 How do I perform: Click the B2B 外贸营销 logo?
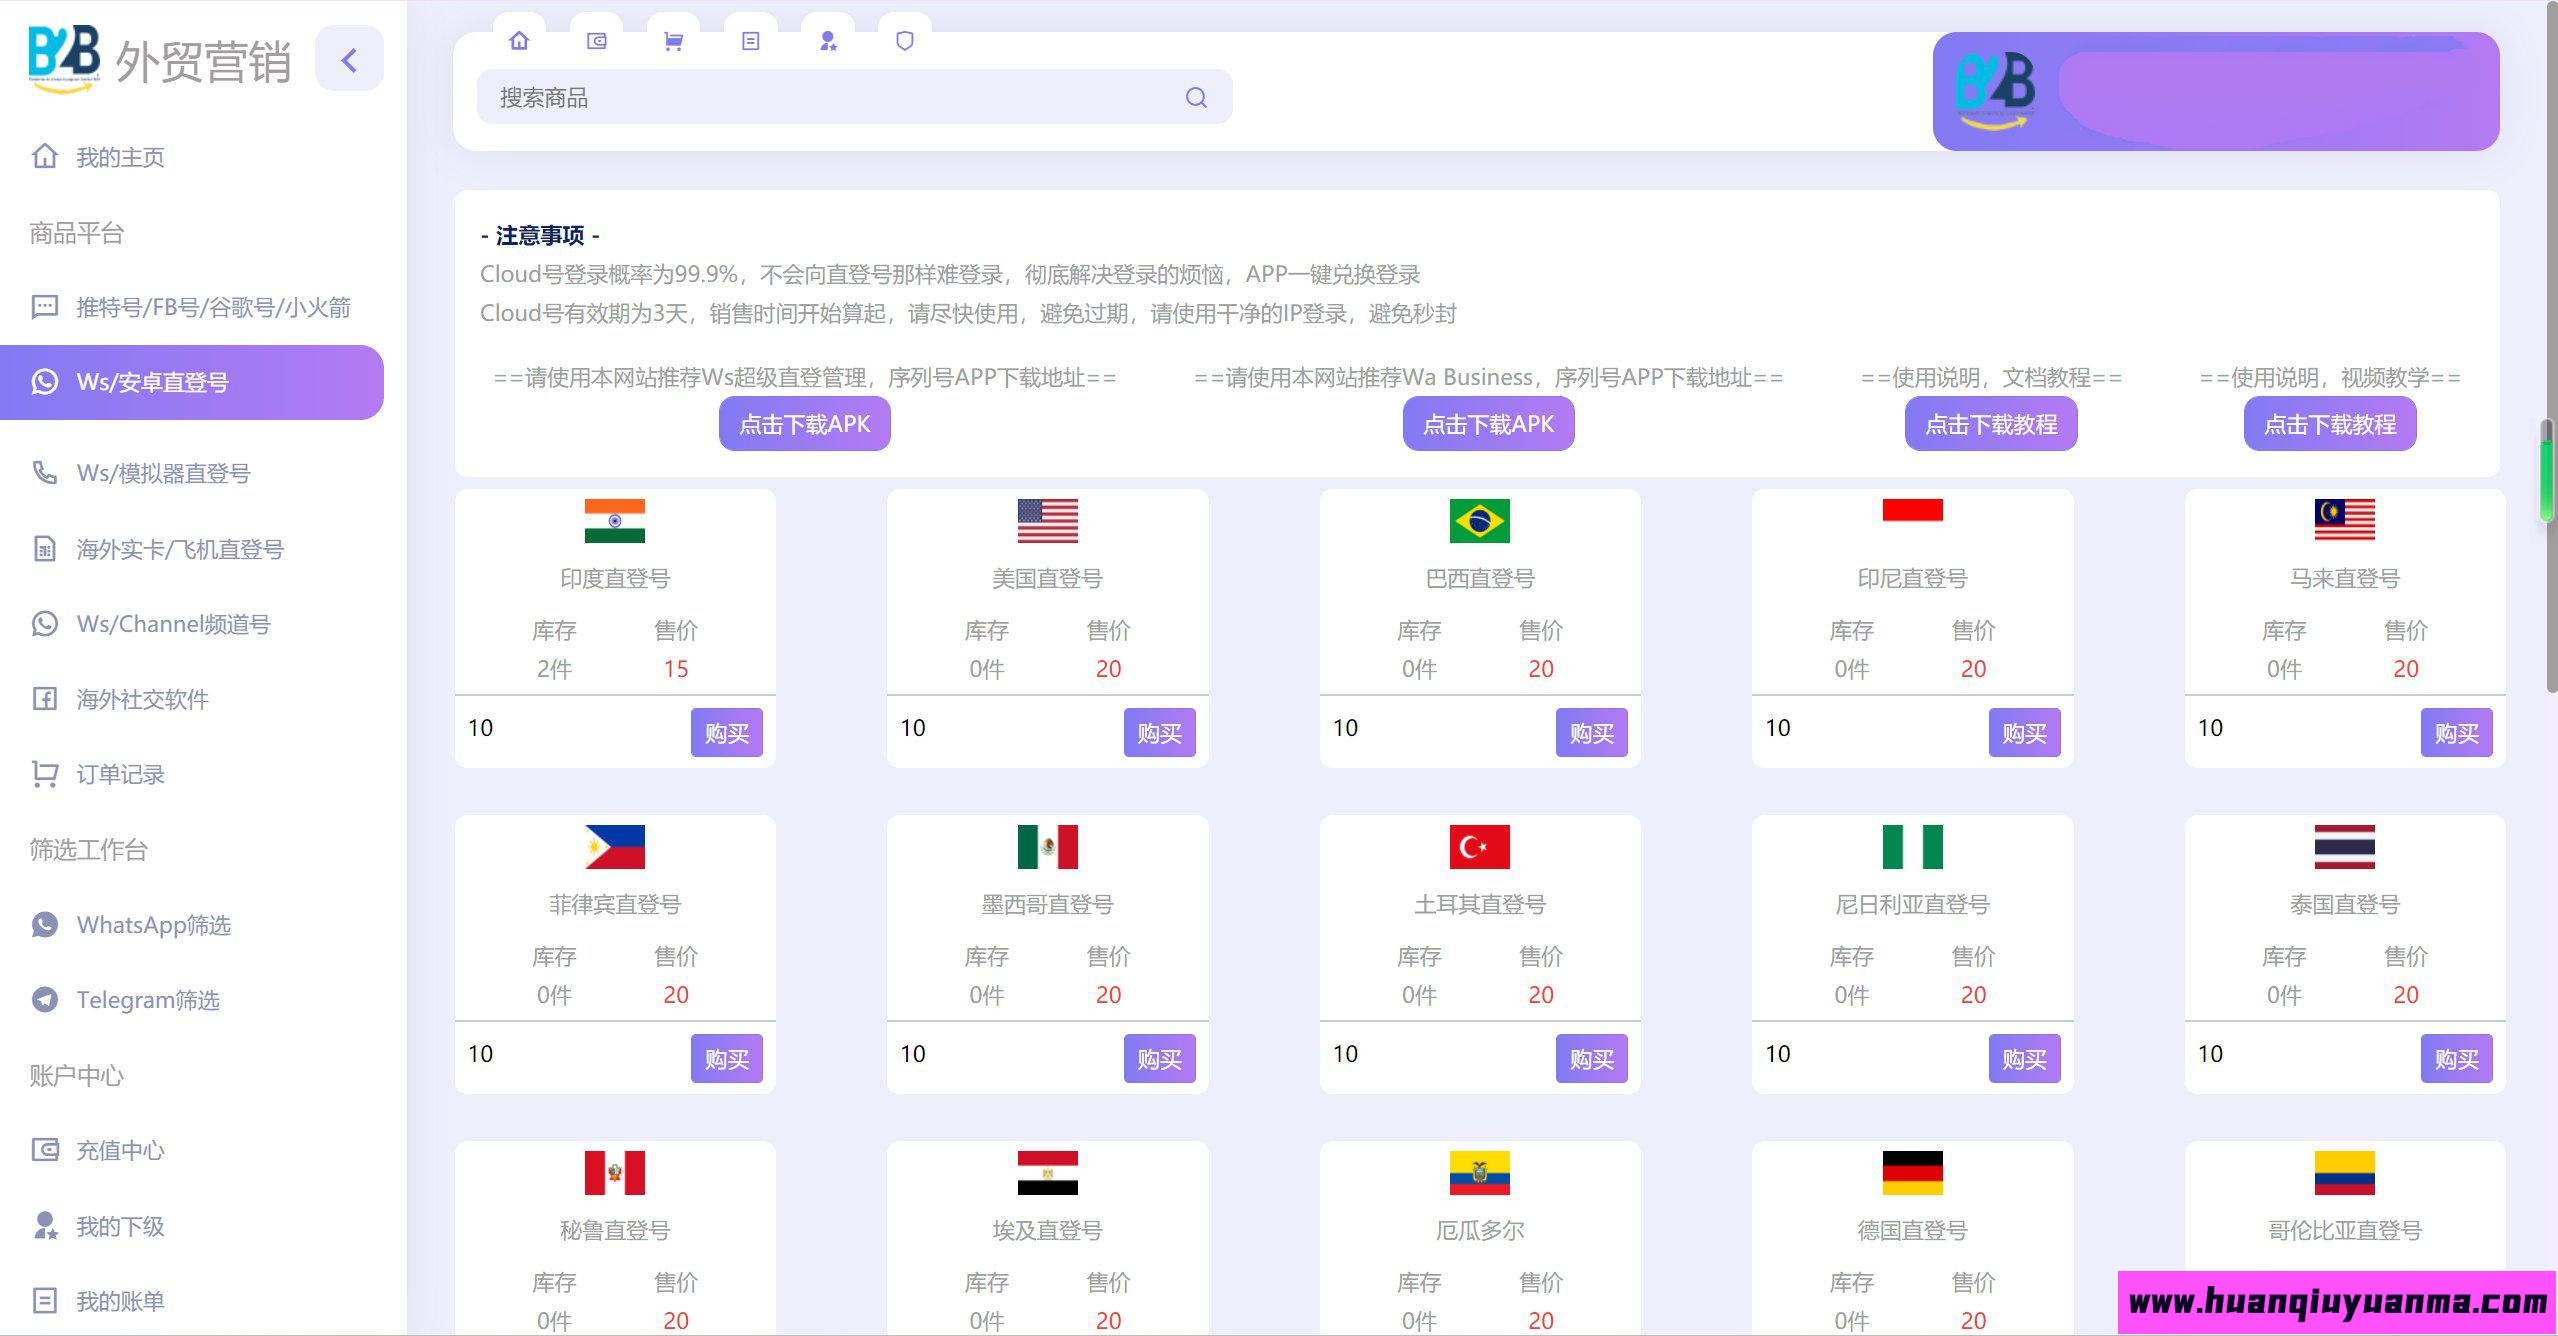(160, 61)
